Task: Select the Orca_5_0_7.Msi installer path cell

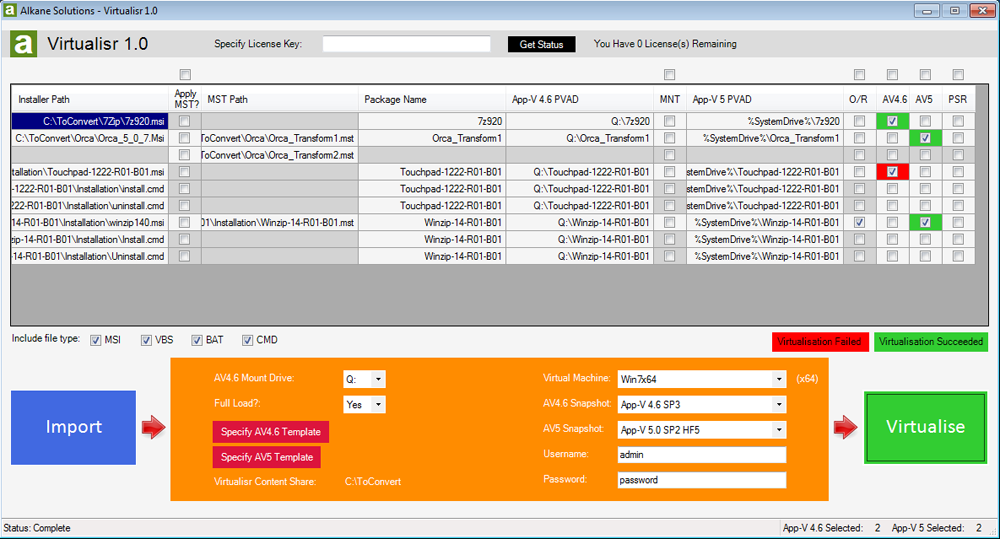Action: pyautogui.click(x=90, y=138)
